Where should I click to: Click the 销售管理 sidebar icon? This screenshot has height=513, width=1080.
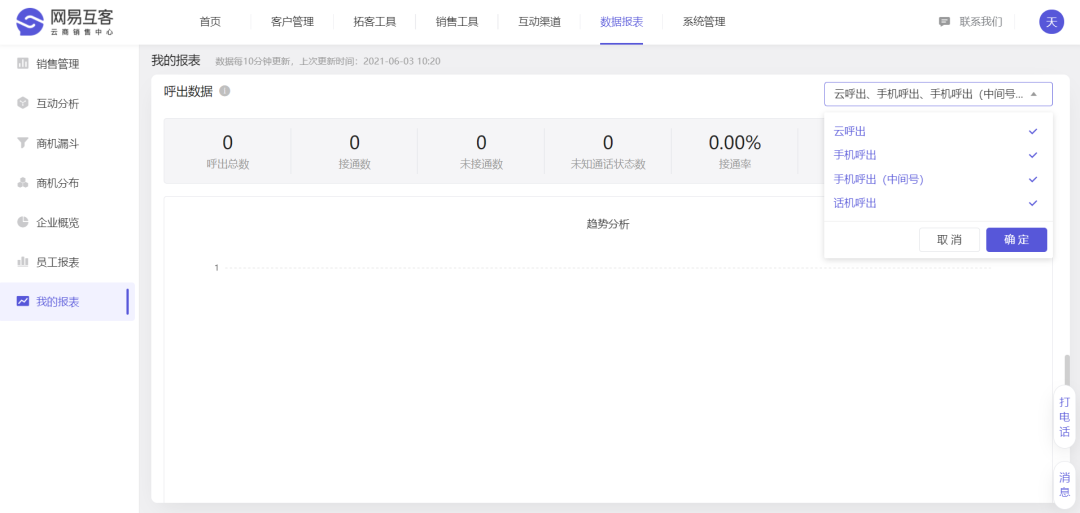[23, 64]
